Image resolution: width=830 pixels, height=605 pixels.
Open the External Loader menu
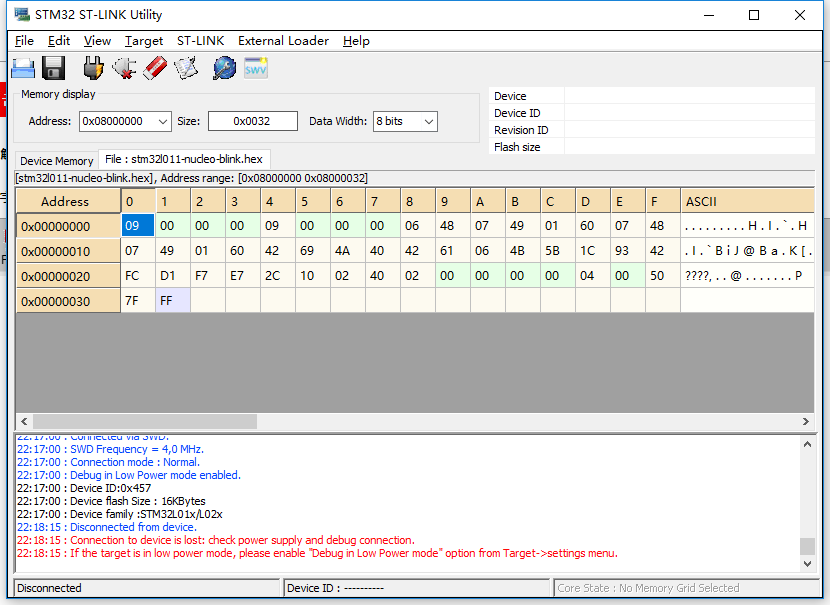click(x=283, y=41)
